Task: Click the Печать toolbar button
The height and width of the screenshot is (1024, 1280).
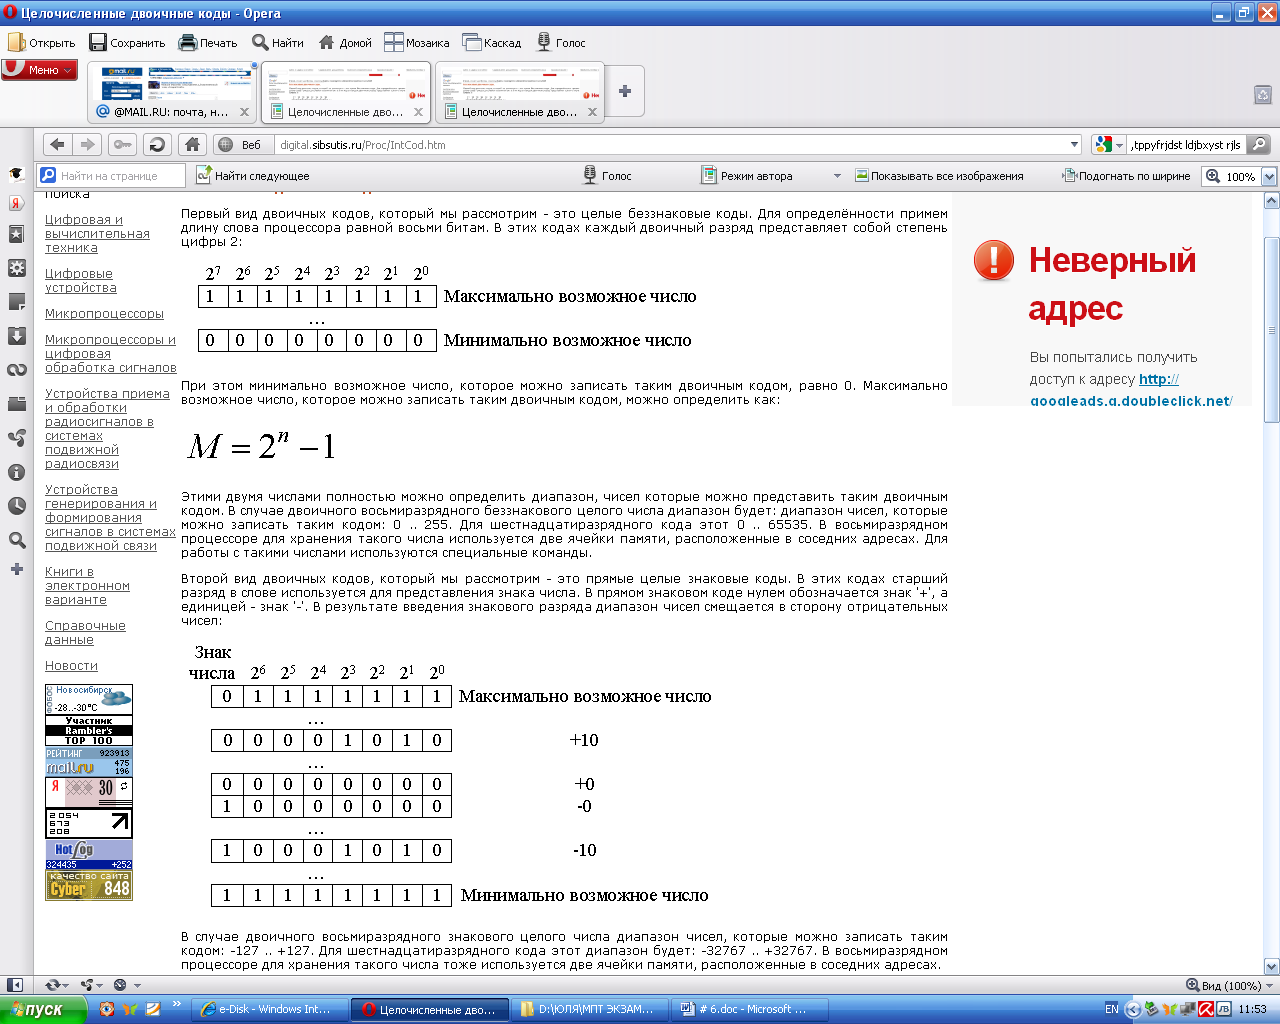Action: click(208, 42)
